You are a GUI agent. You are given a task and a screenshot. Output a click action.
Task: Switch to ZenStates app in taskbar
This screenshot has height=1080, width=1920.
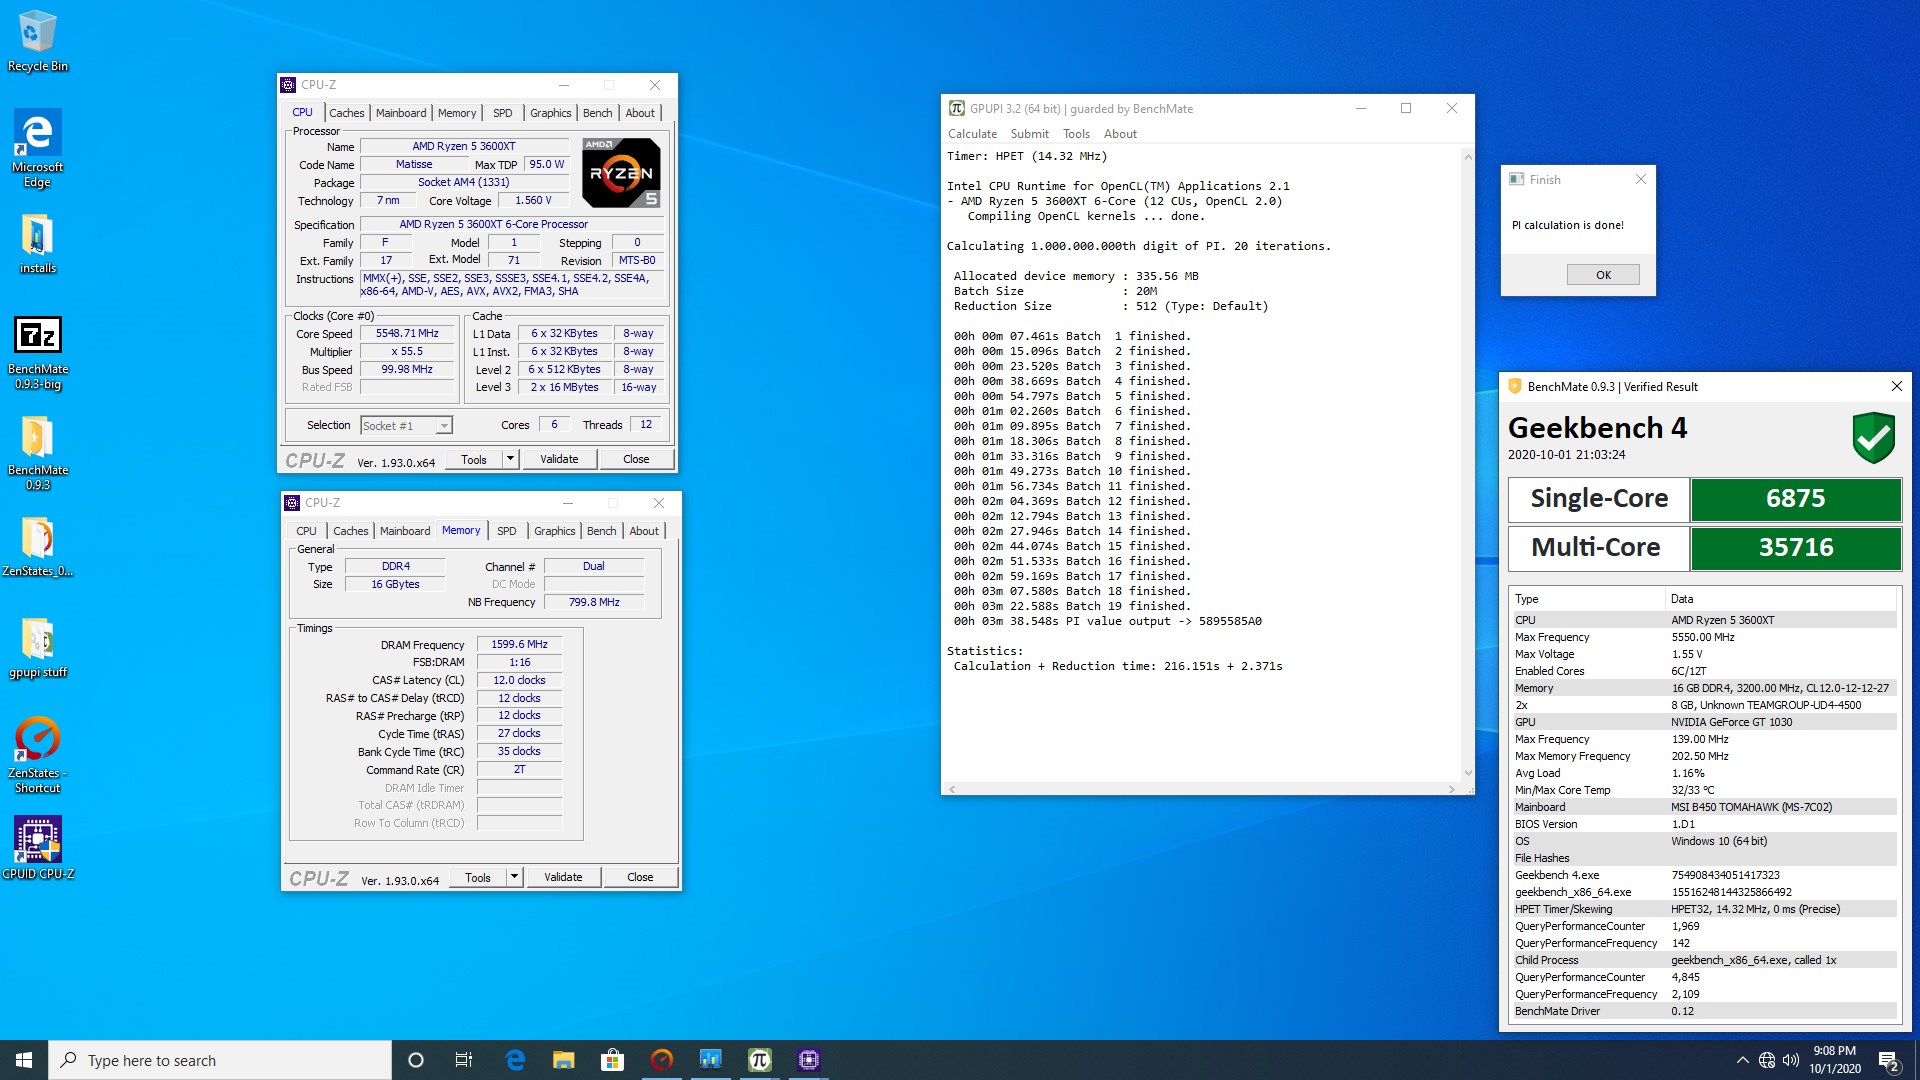661,1060
